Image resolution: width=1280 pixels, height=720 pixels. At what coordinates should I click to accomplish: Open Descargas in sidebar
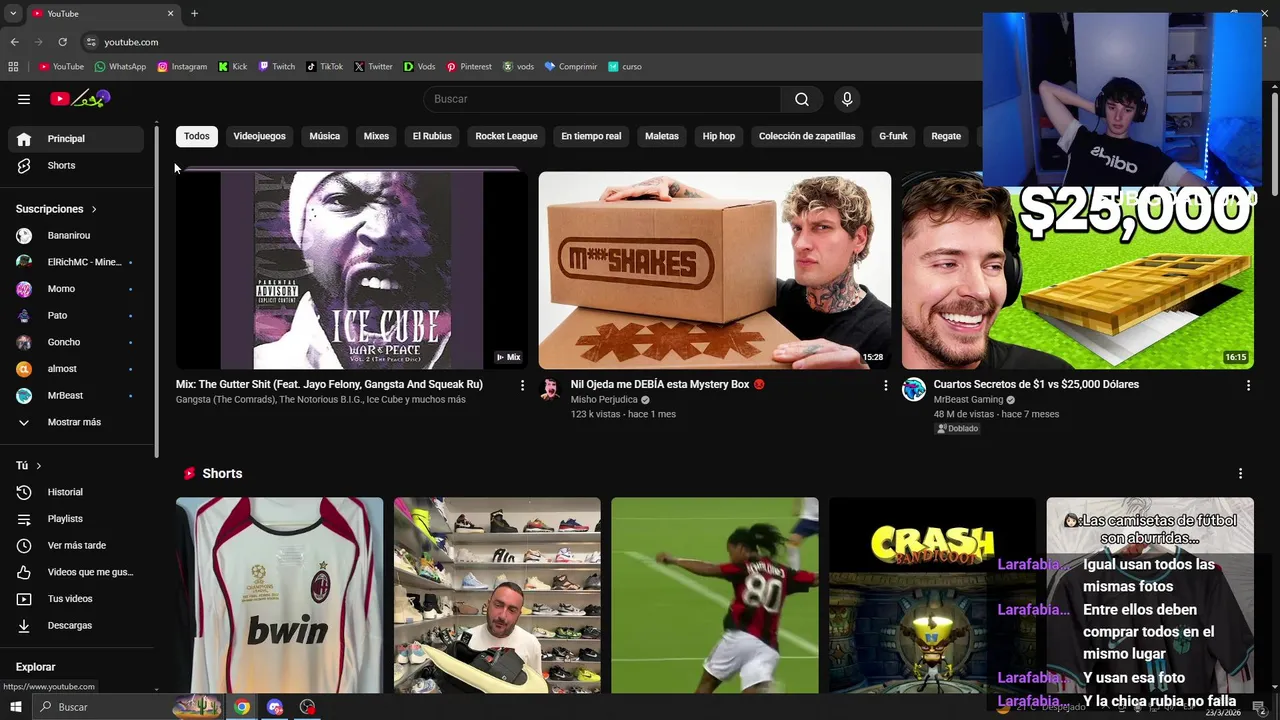coord(76,625)
